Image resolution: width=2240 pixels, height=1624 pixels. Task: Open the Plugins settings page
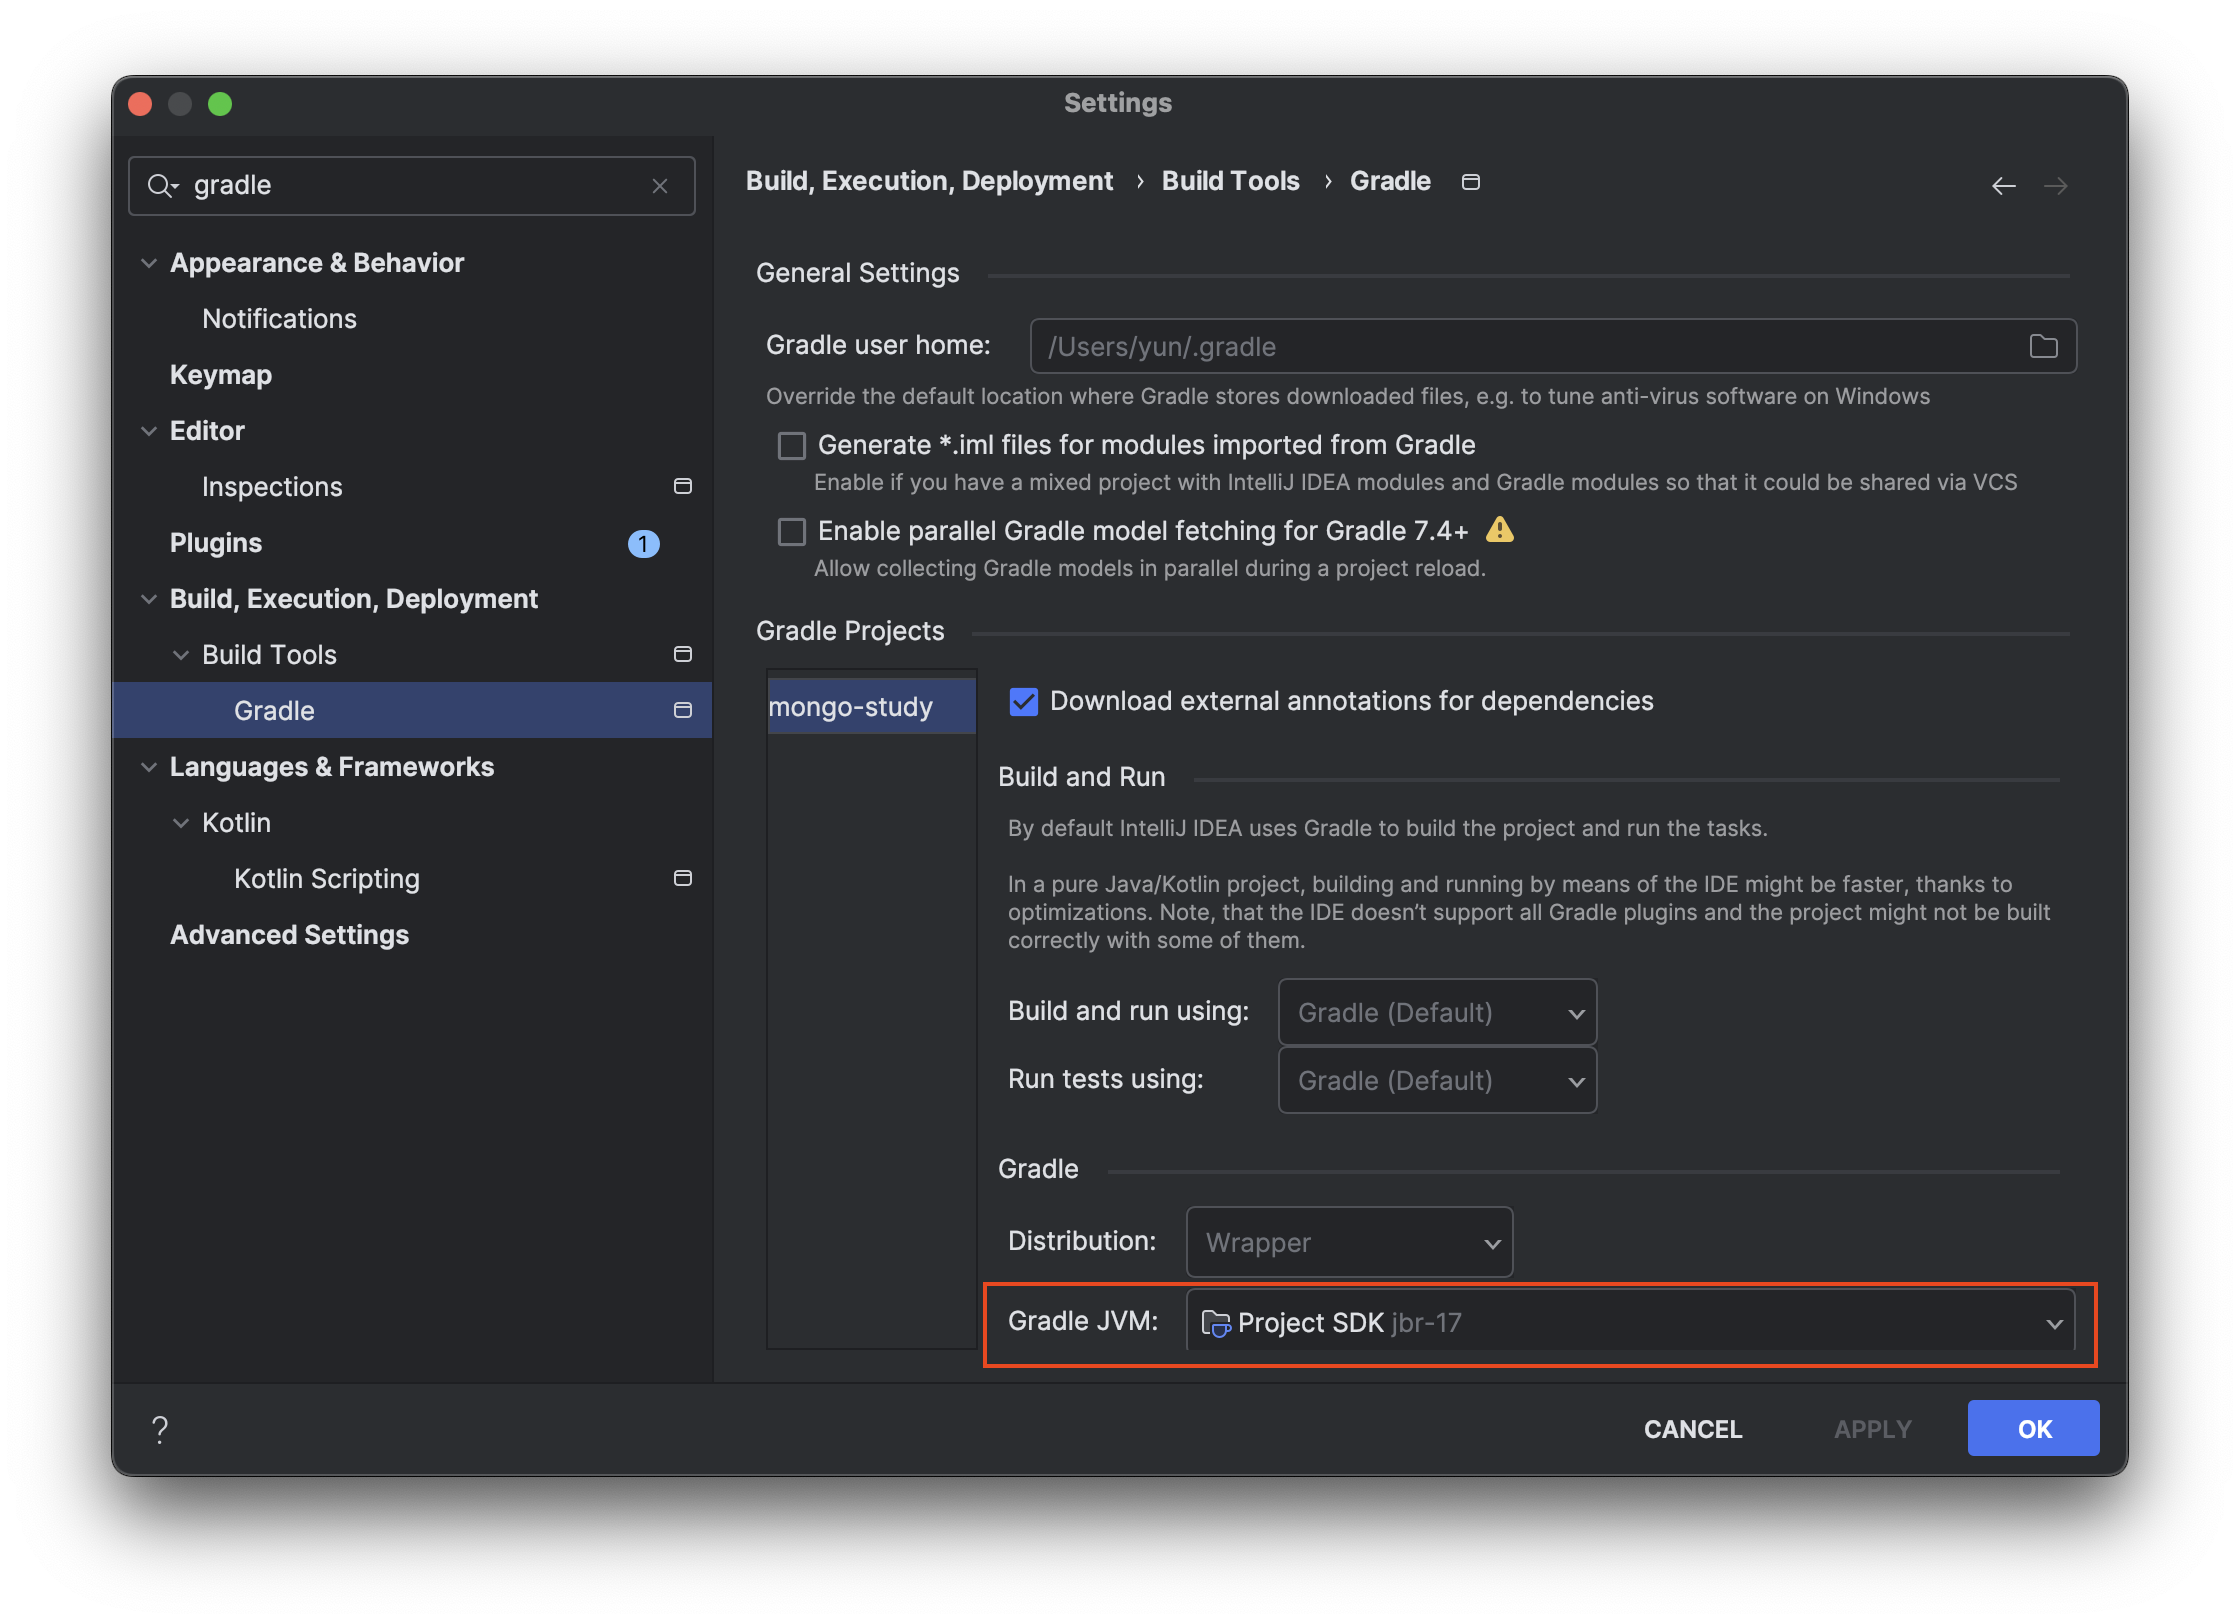(216, 543)
